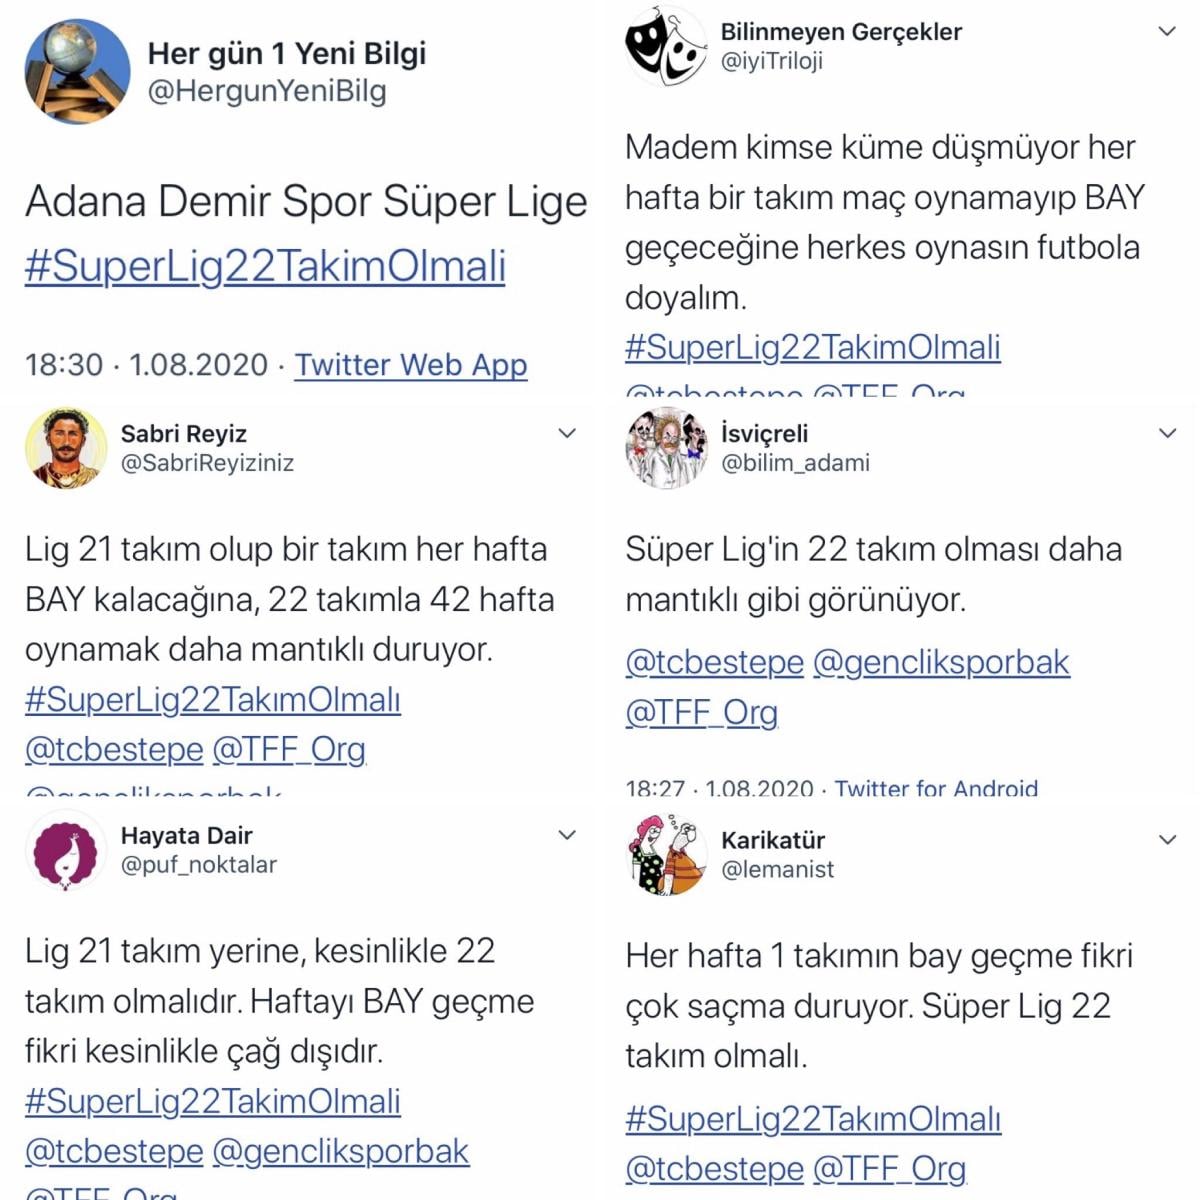1200x1200 pixels.
Task: Open İsviçreli cartoon scientists avatar
Action: click(666, 447)
